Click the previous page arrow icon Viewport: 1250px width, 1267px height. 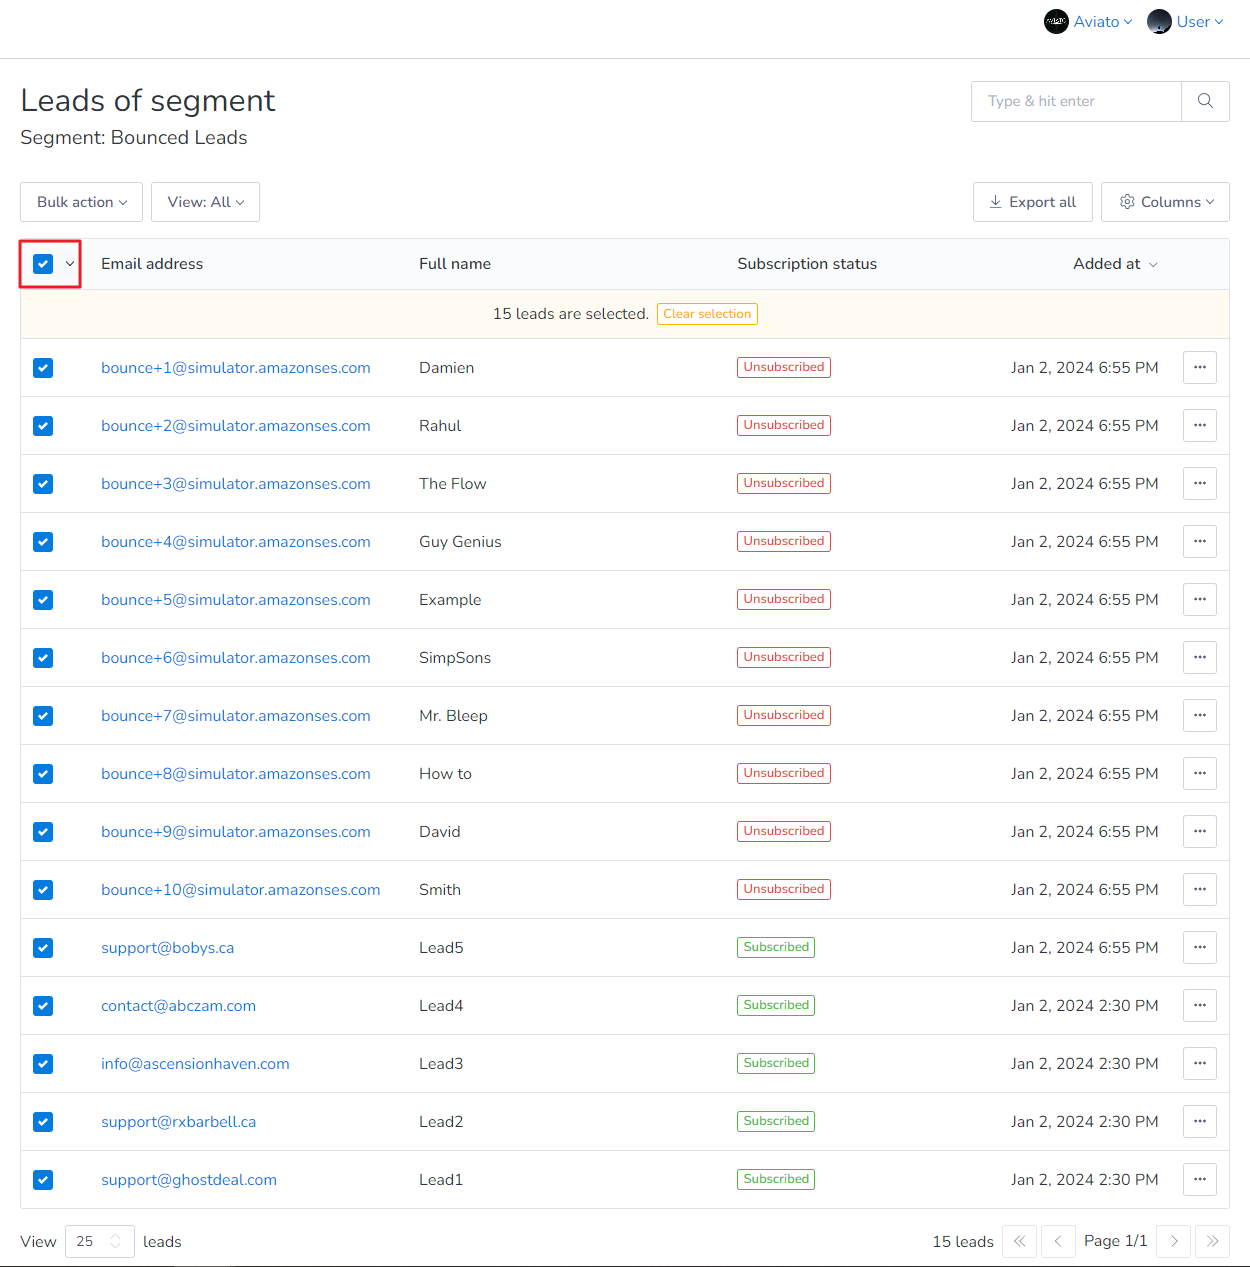(1058, 1241)
